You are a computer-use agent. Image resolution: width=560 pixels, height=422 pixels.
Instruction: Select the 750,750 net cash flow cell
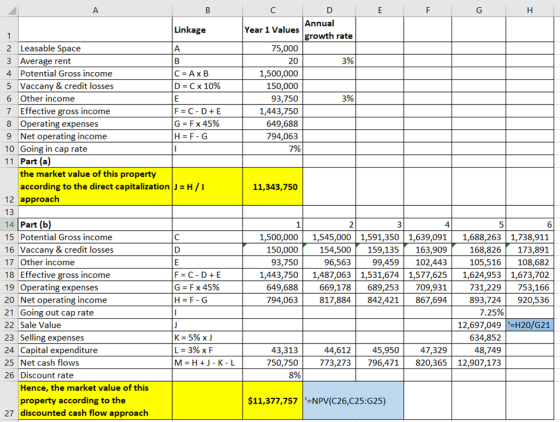click(x=272, y=363)
